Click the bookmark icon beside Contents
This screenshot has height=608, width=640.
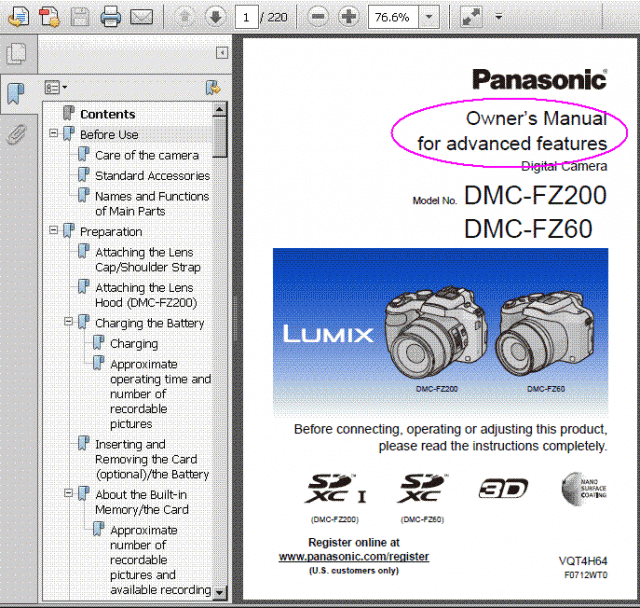click(69, 113)
